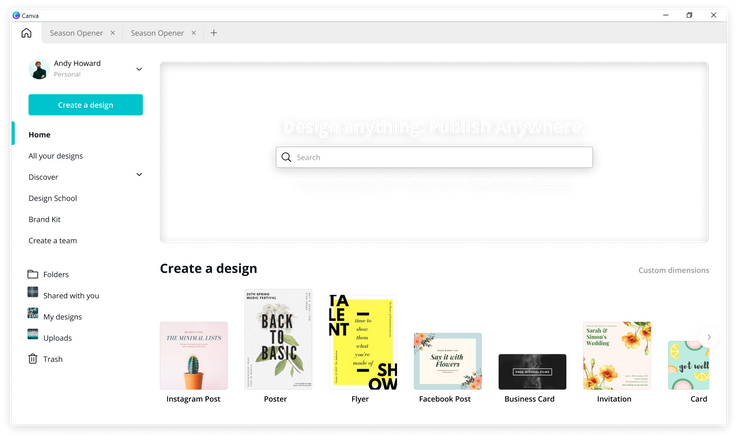Open Shared with you label

coord(71,295)
